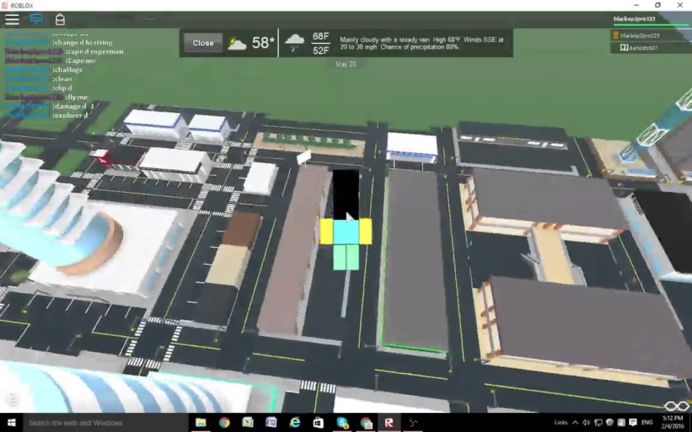This screenshot has height=432, width=692.
Task: Click the player name above health bar
Action: [634, 19]
